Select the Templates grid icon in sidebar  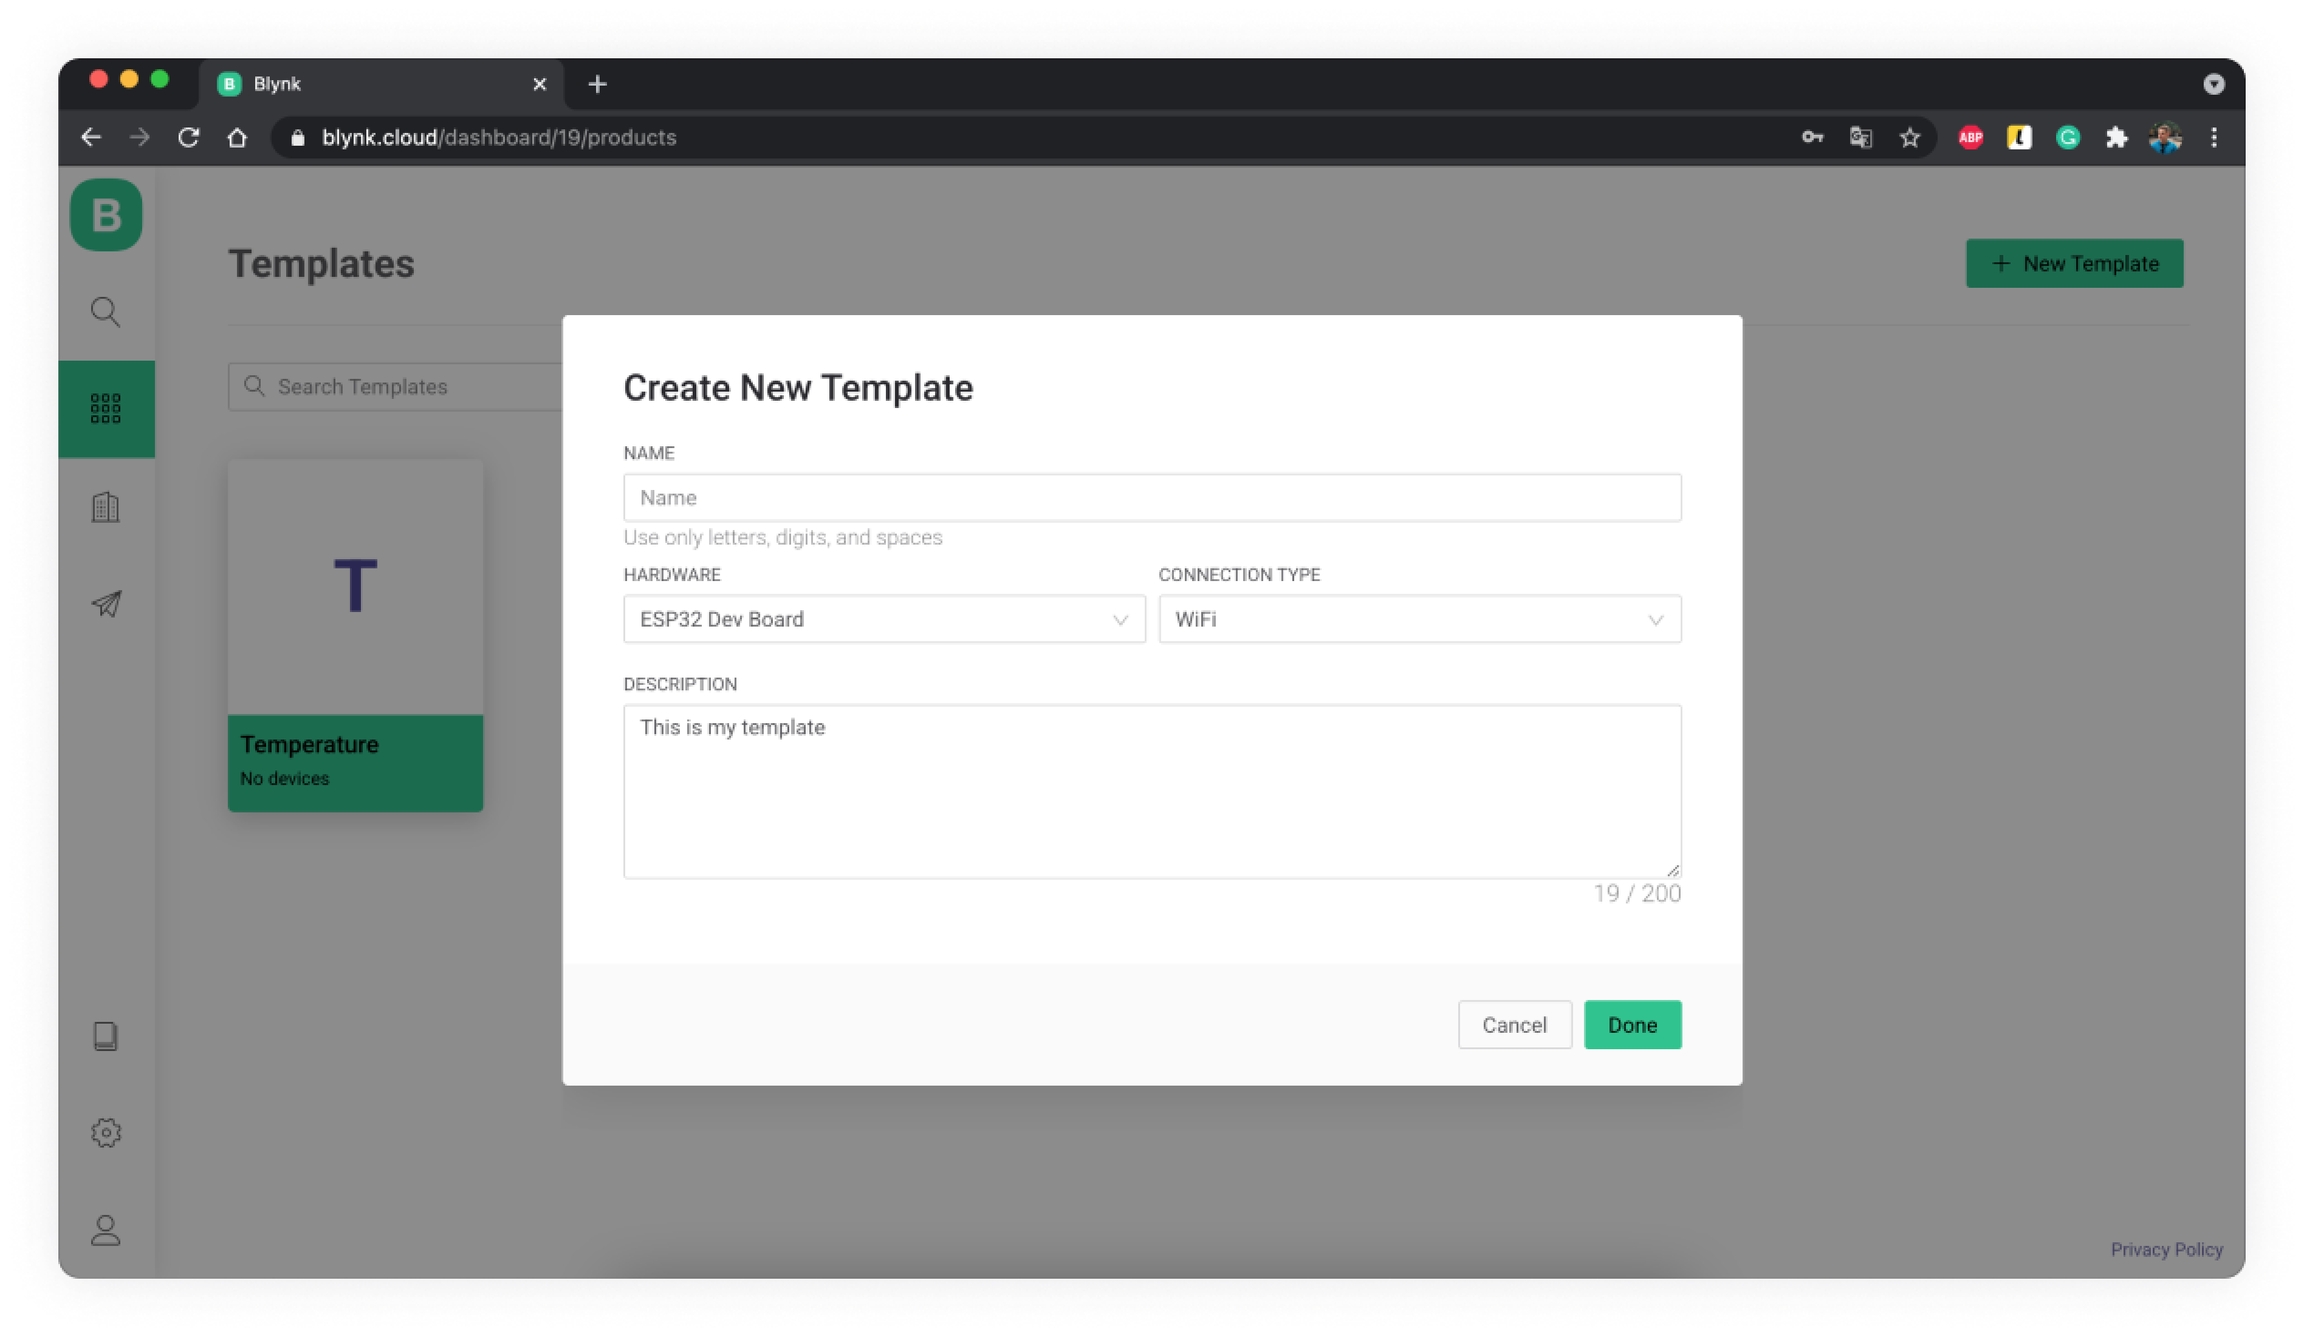point(106,408)
